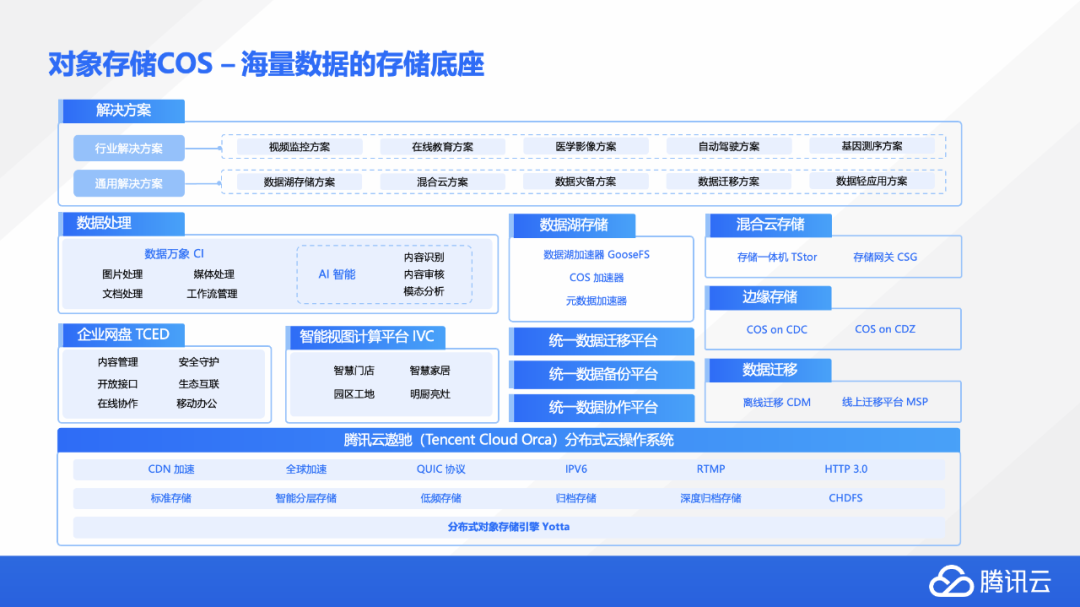Click 园区工地
1080x607 pixels.
[x=354, y=394]
